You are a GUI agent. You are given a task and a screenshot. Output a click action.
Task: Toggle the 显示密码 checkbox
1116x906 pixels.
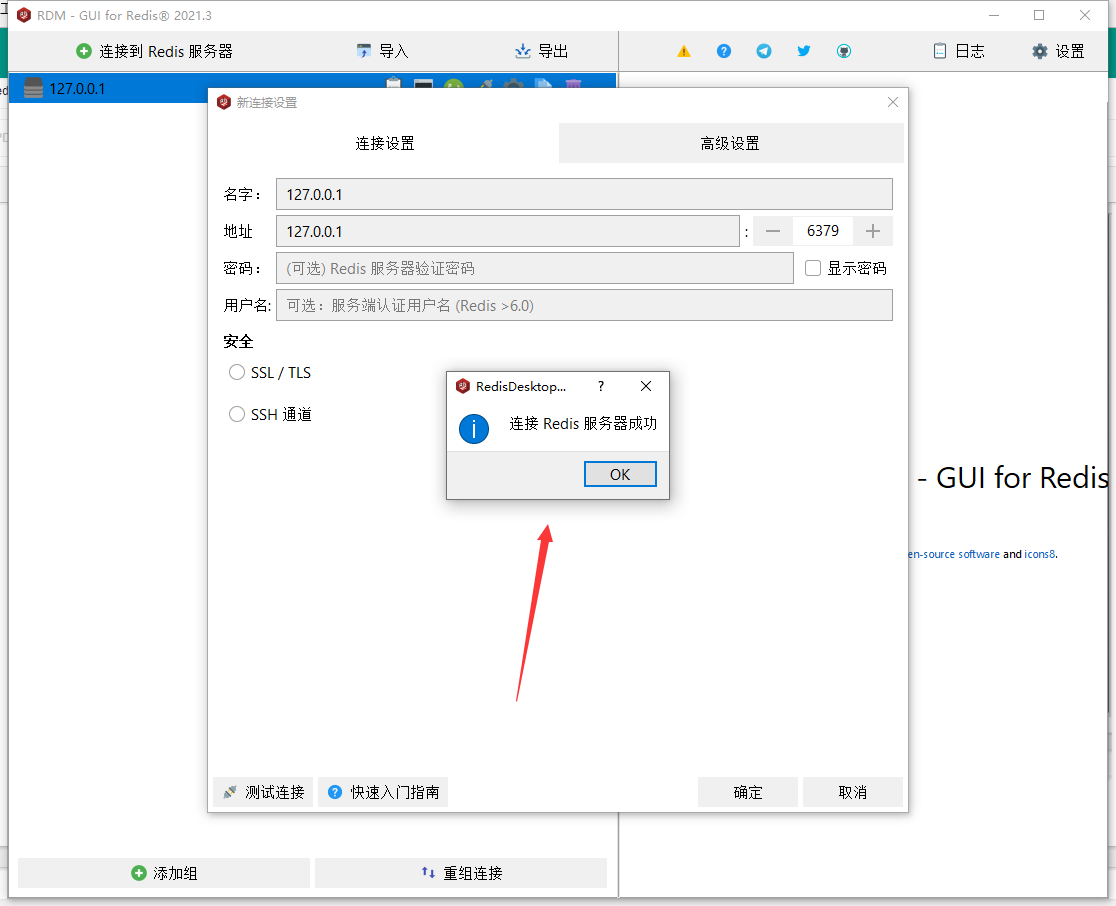coord(813,268)
